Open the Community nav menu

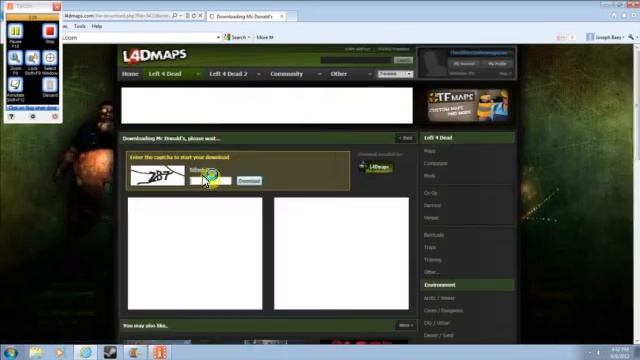(287, 74)
